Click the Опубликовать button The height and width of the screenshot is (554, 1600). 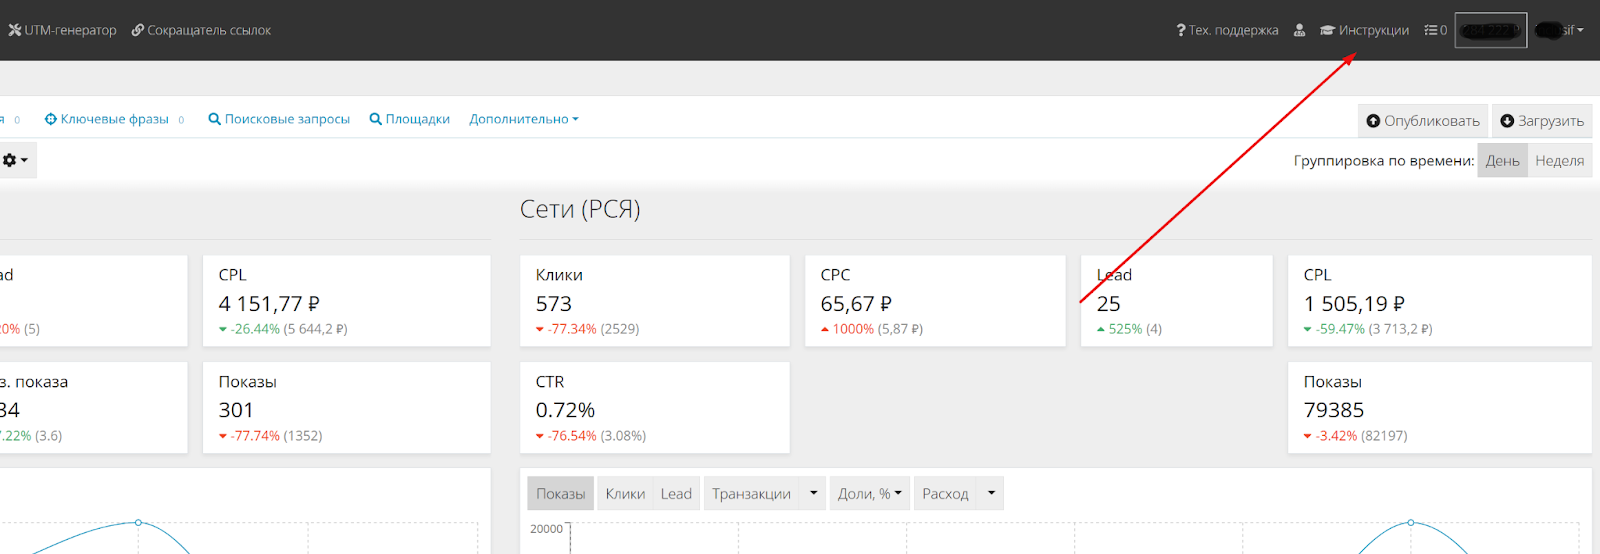coord(1422,121)
